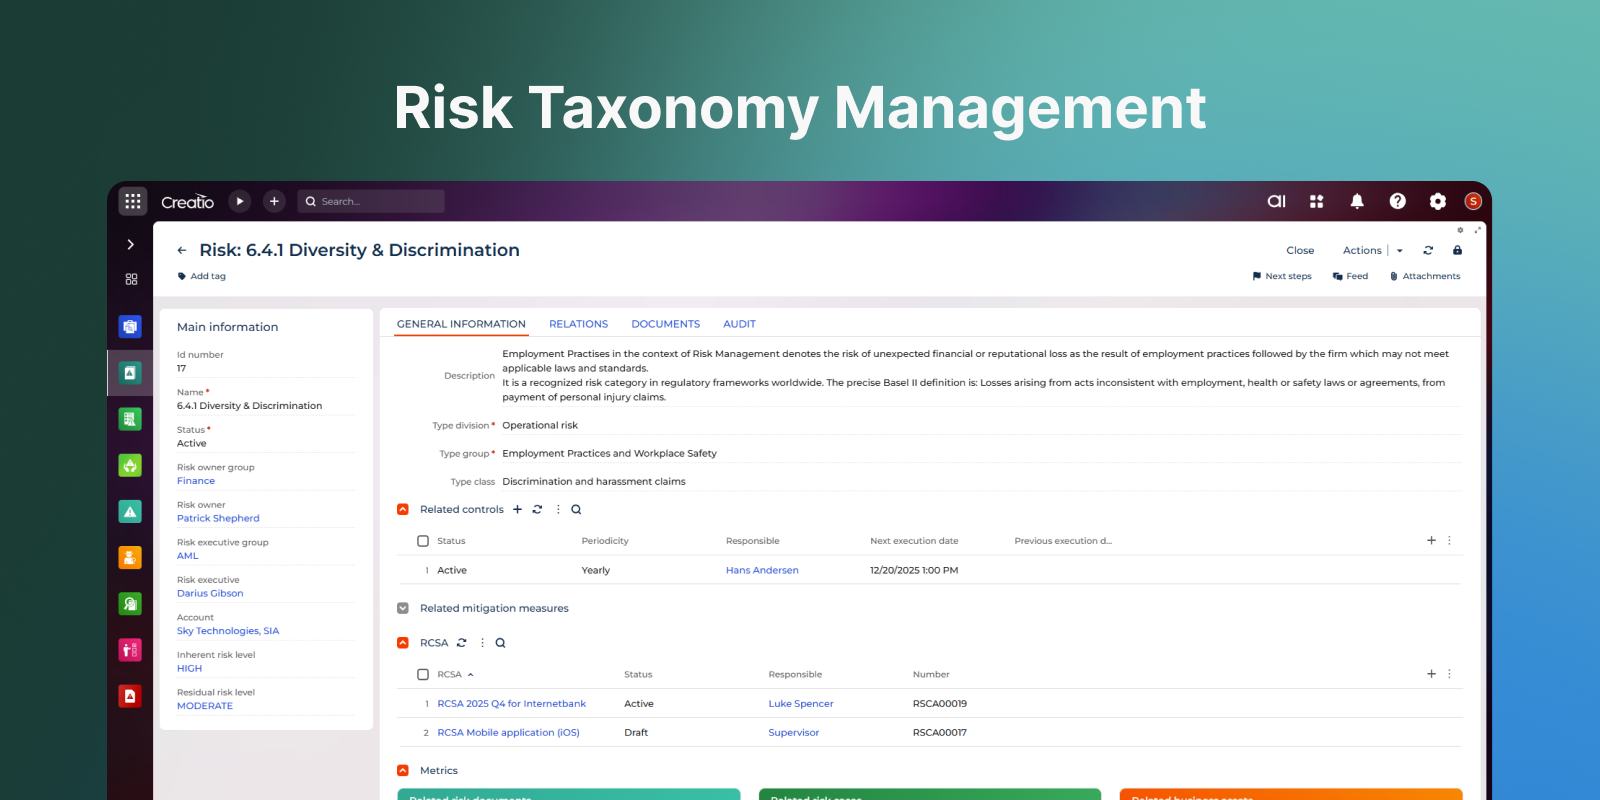1600x800 pixels.
Task: Open the Attachments panel
Action: coord(1425,276)
